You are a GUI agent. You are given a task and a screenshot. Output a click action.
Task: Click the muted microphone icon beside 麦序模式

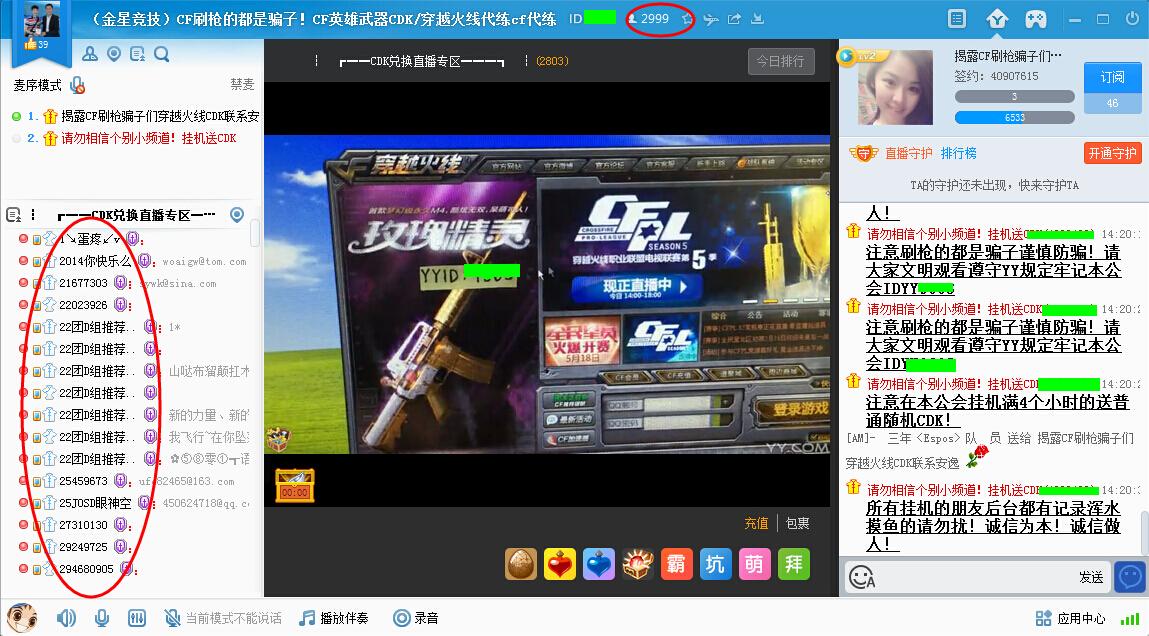point(77,86)
